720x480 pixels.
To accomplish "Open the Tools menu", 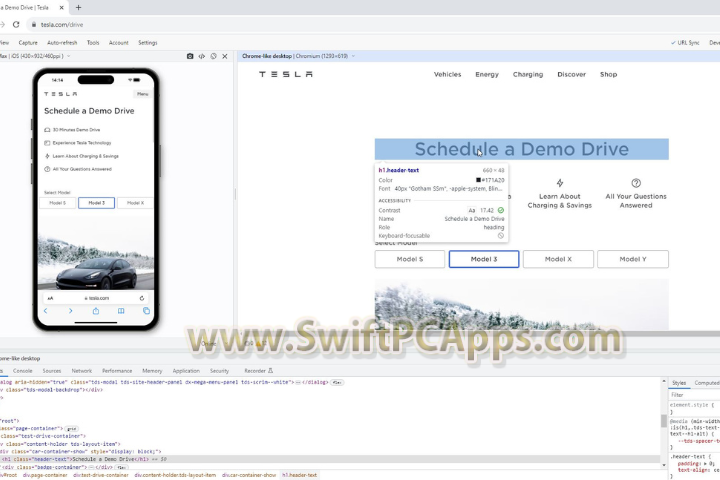I will [93, 43].
